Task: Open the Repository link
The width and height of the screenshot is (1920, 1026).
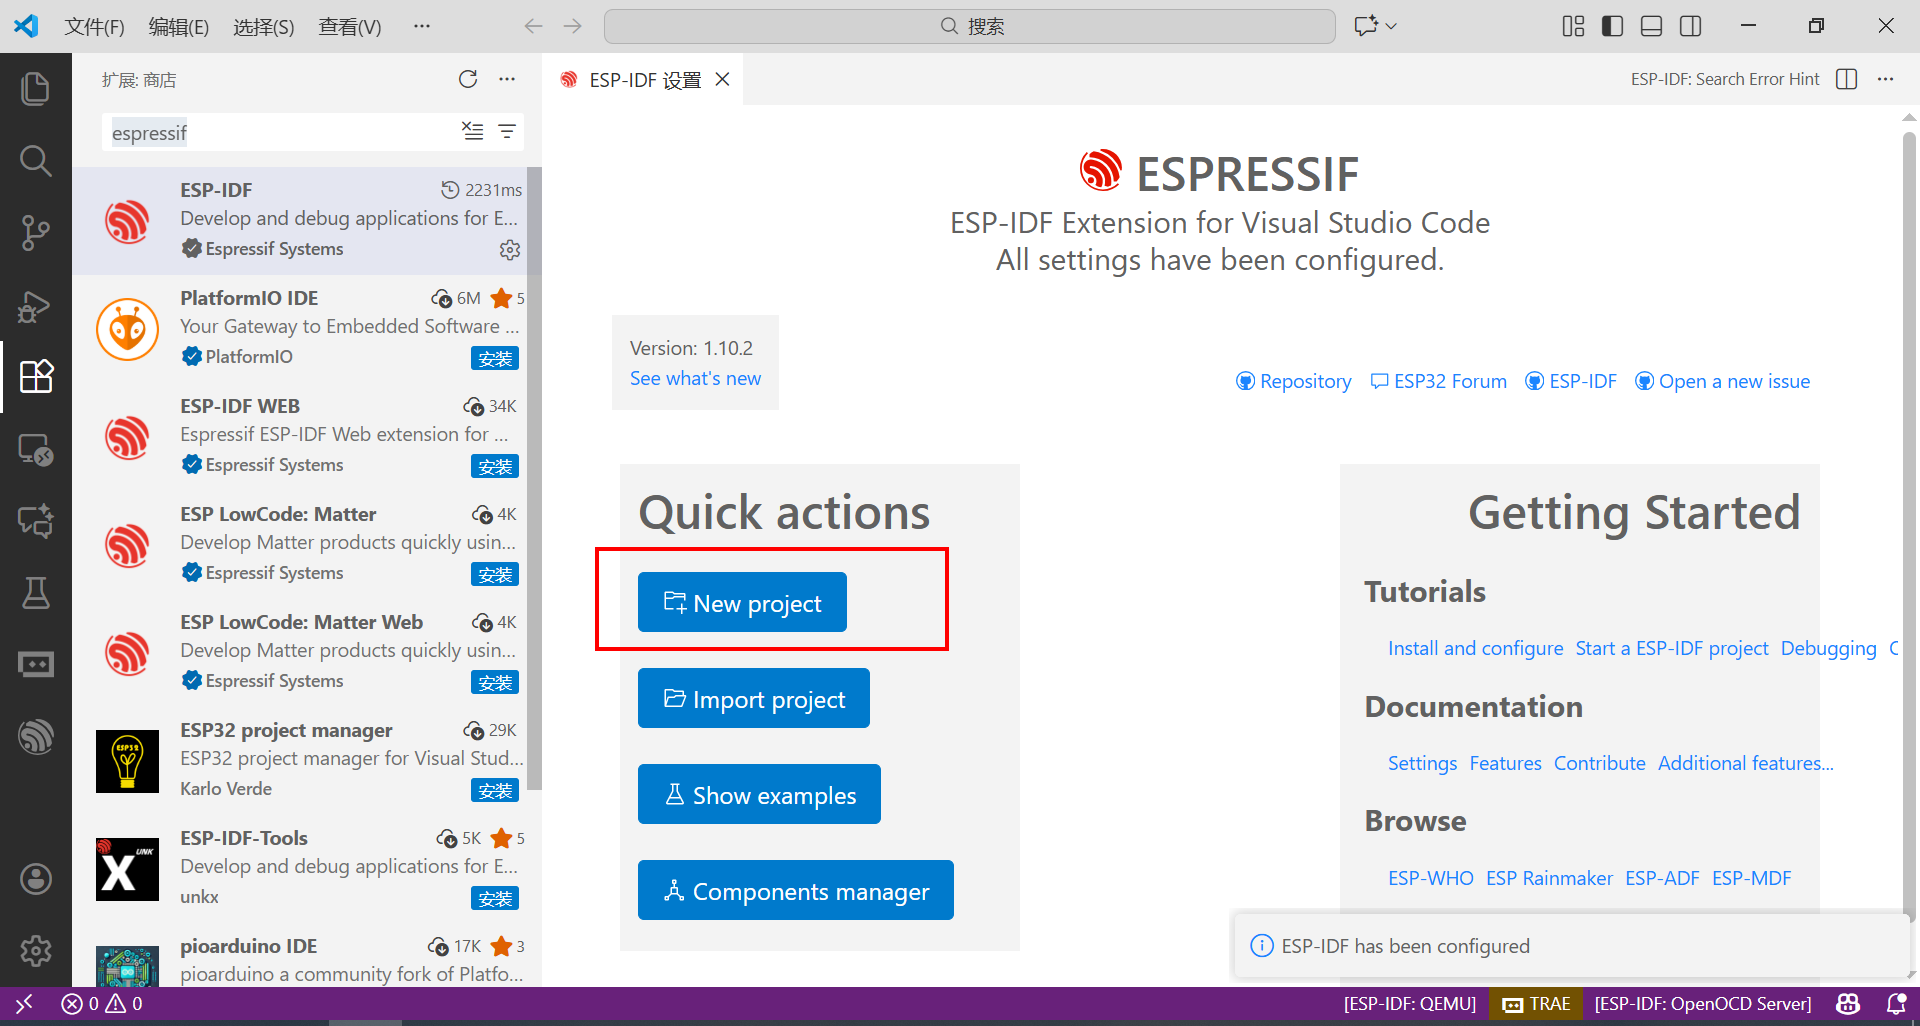Action: coord(1293,381)
